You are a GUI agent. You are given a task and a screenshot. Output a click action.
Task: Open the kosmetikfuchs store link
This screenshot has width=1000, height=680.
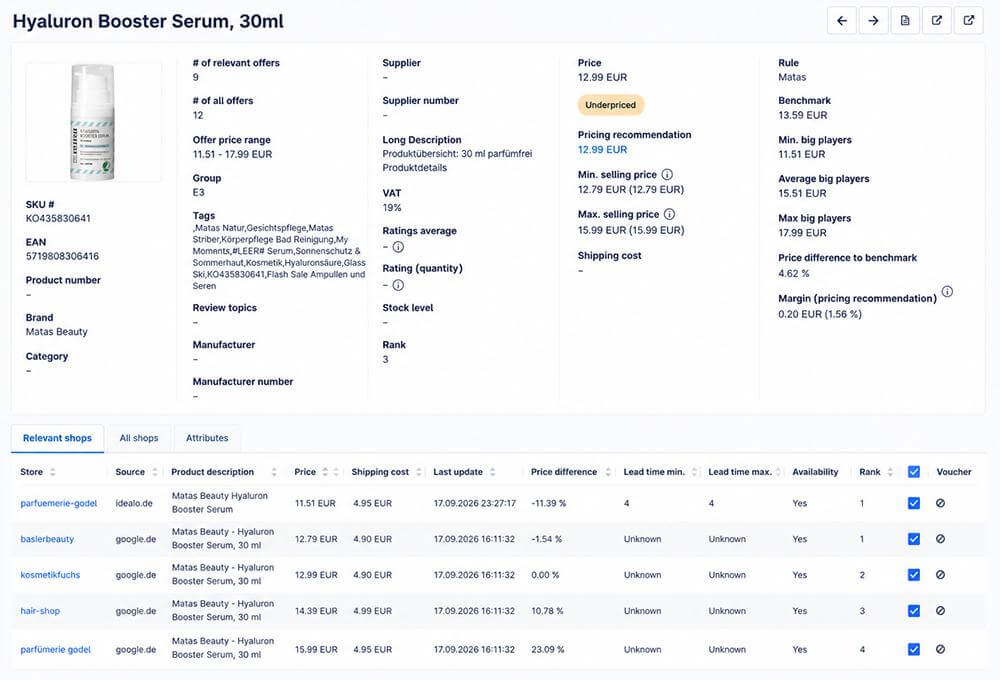pos(50,575)
